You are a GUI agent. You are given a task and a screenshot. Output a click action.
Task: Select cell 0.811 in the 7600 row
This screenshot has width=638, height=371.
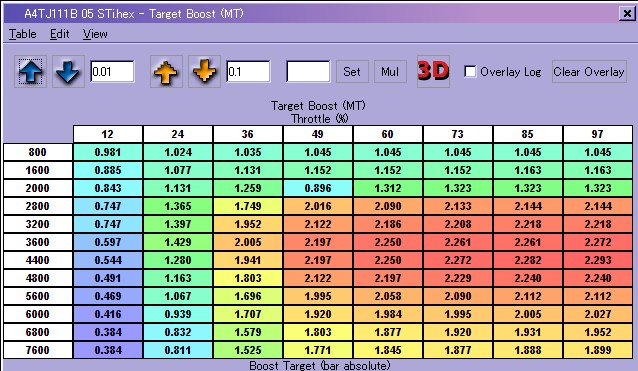(178, 350)
